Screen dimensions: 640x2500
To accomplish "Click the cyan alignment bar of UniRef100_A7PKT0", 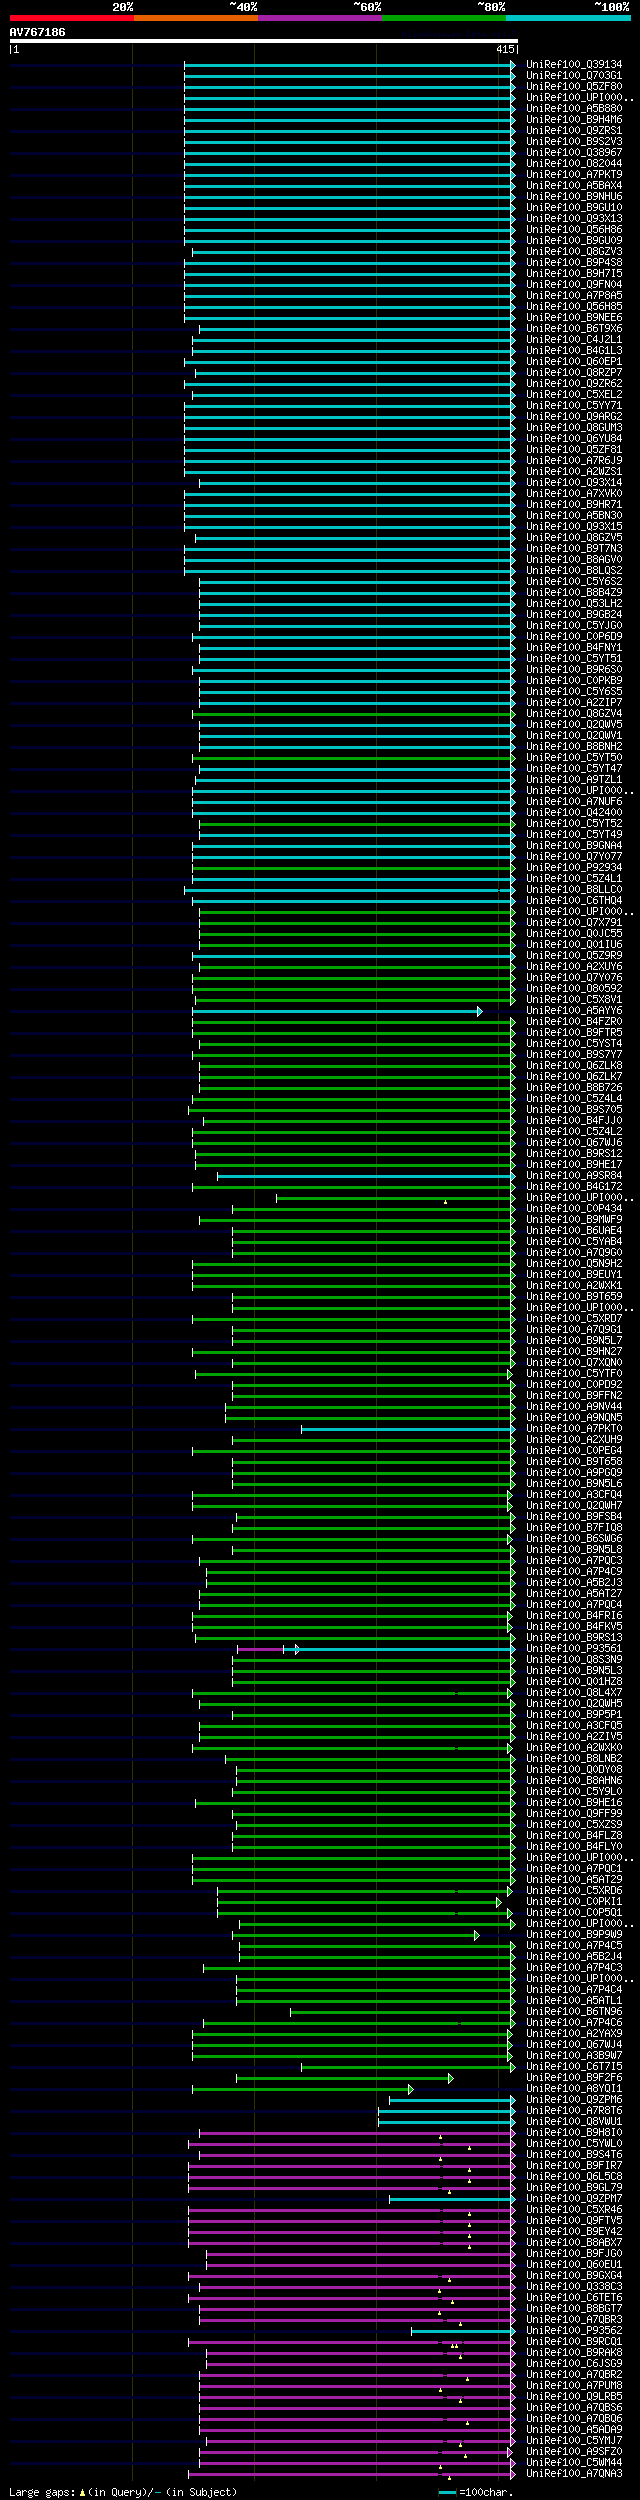I will [x=406, y=1429].
